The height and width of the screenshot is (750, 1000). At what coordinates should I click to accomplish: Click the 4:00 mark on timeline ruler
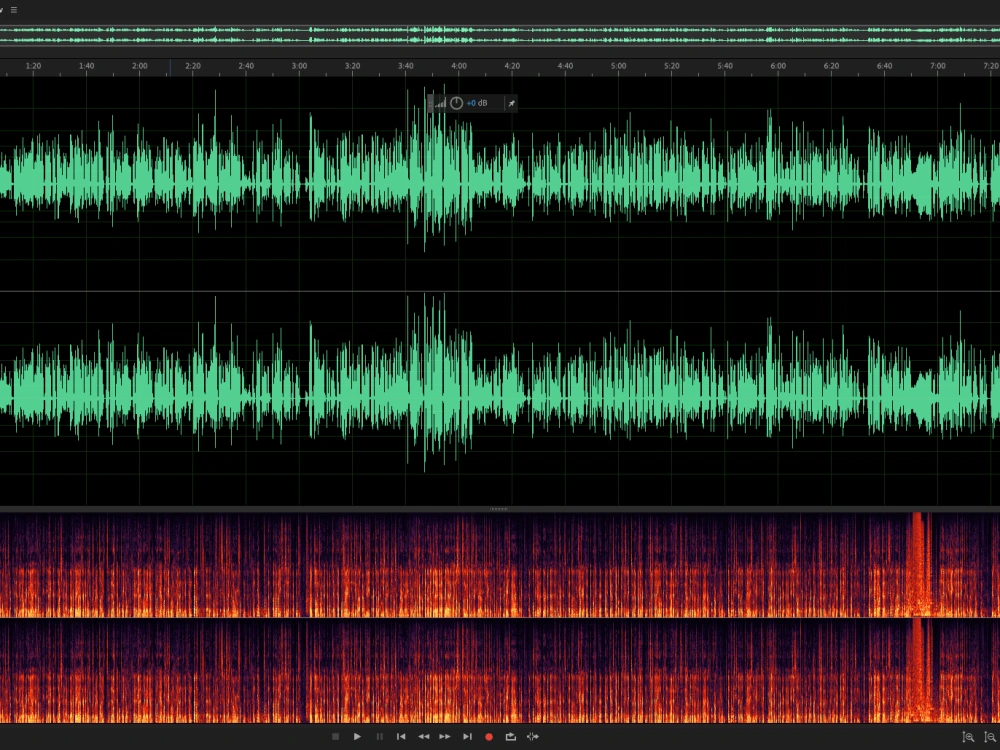tap(459, 66)
